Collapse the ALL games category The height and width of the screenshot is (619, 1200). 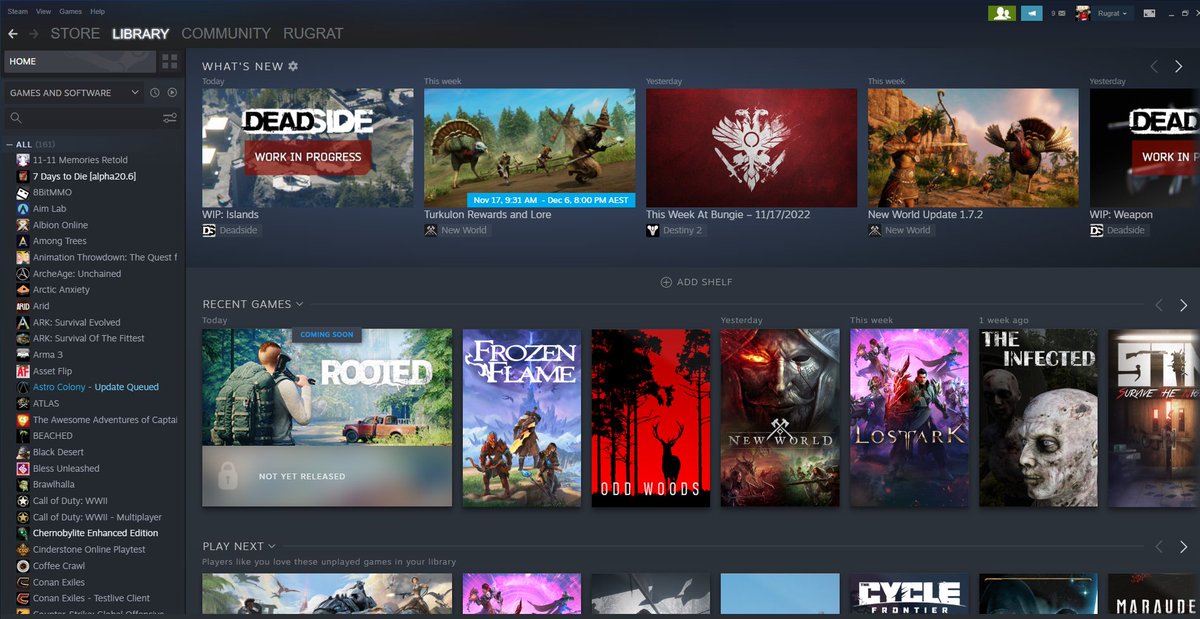pos(9,144)
